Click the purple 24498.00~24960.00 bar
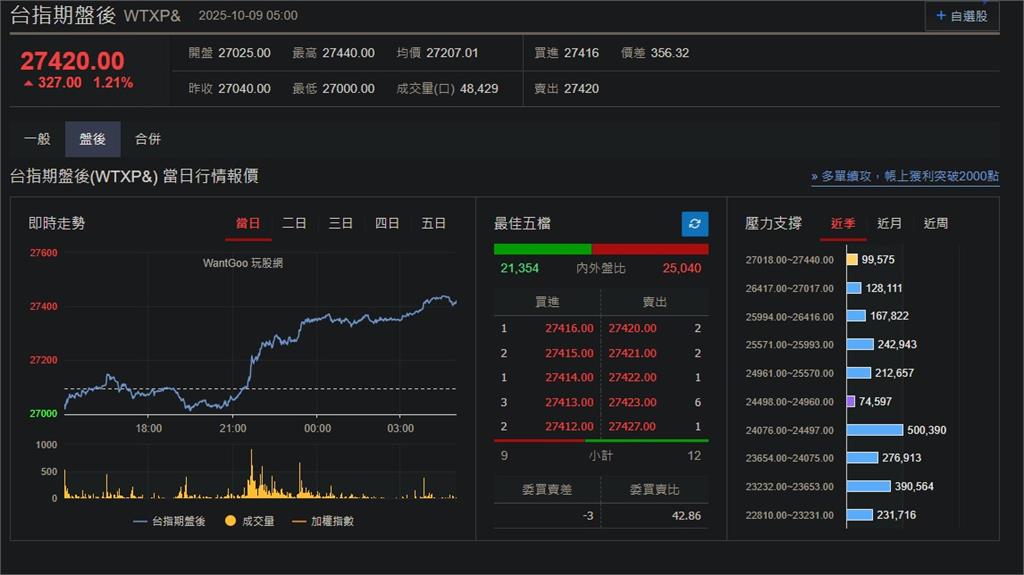The height and width of the screenshot is (575, 1024). pyautogui.click(x=851, y=401)
